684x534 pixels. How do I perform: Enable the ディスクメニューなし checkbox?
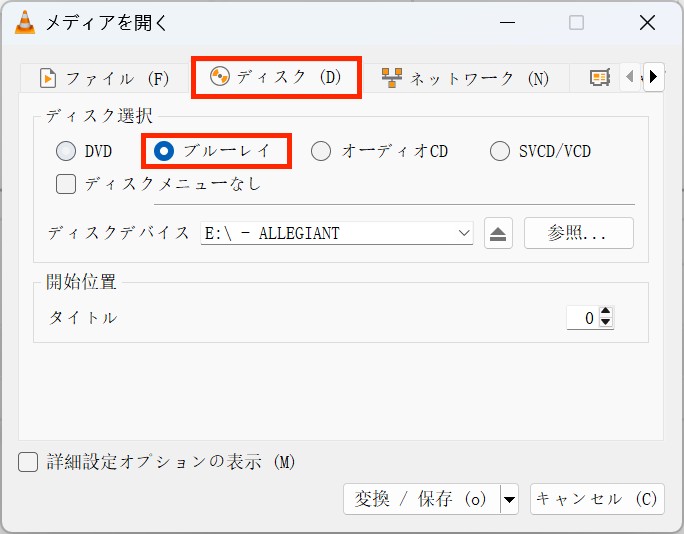coord(66,184)
